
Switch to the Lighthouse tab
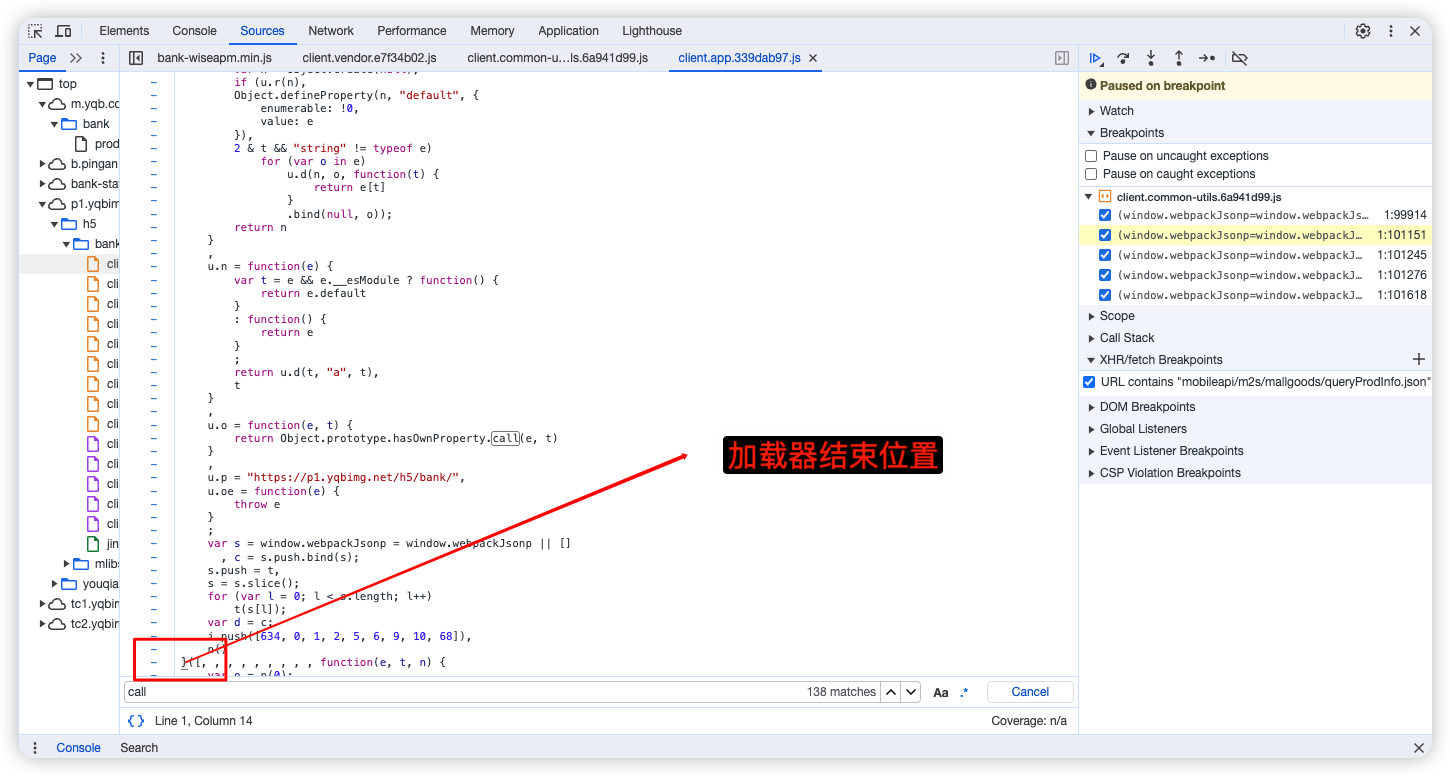pyautogui.click(x=652, y=31)
